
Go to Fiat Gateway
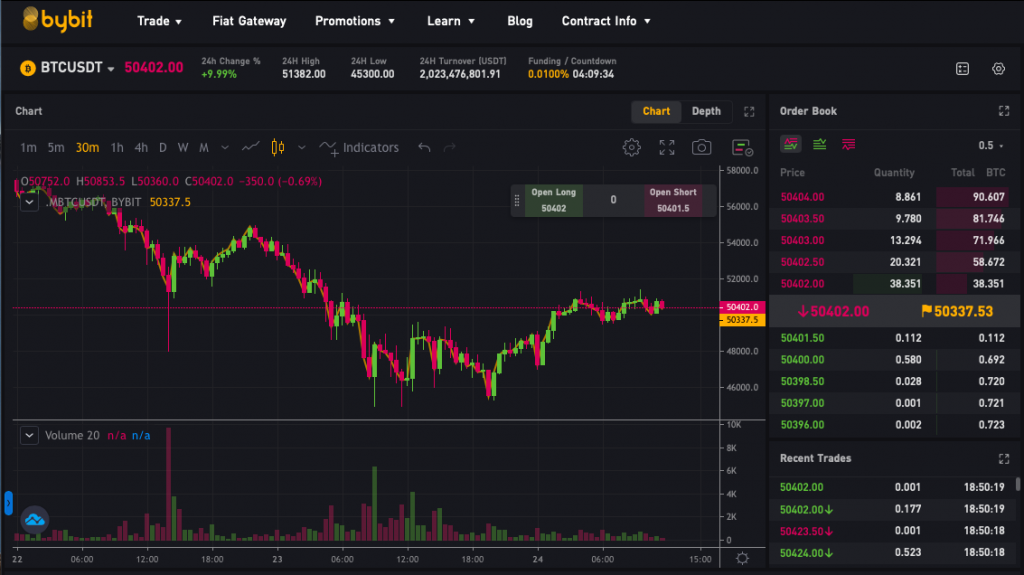pos(249,21)
